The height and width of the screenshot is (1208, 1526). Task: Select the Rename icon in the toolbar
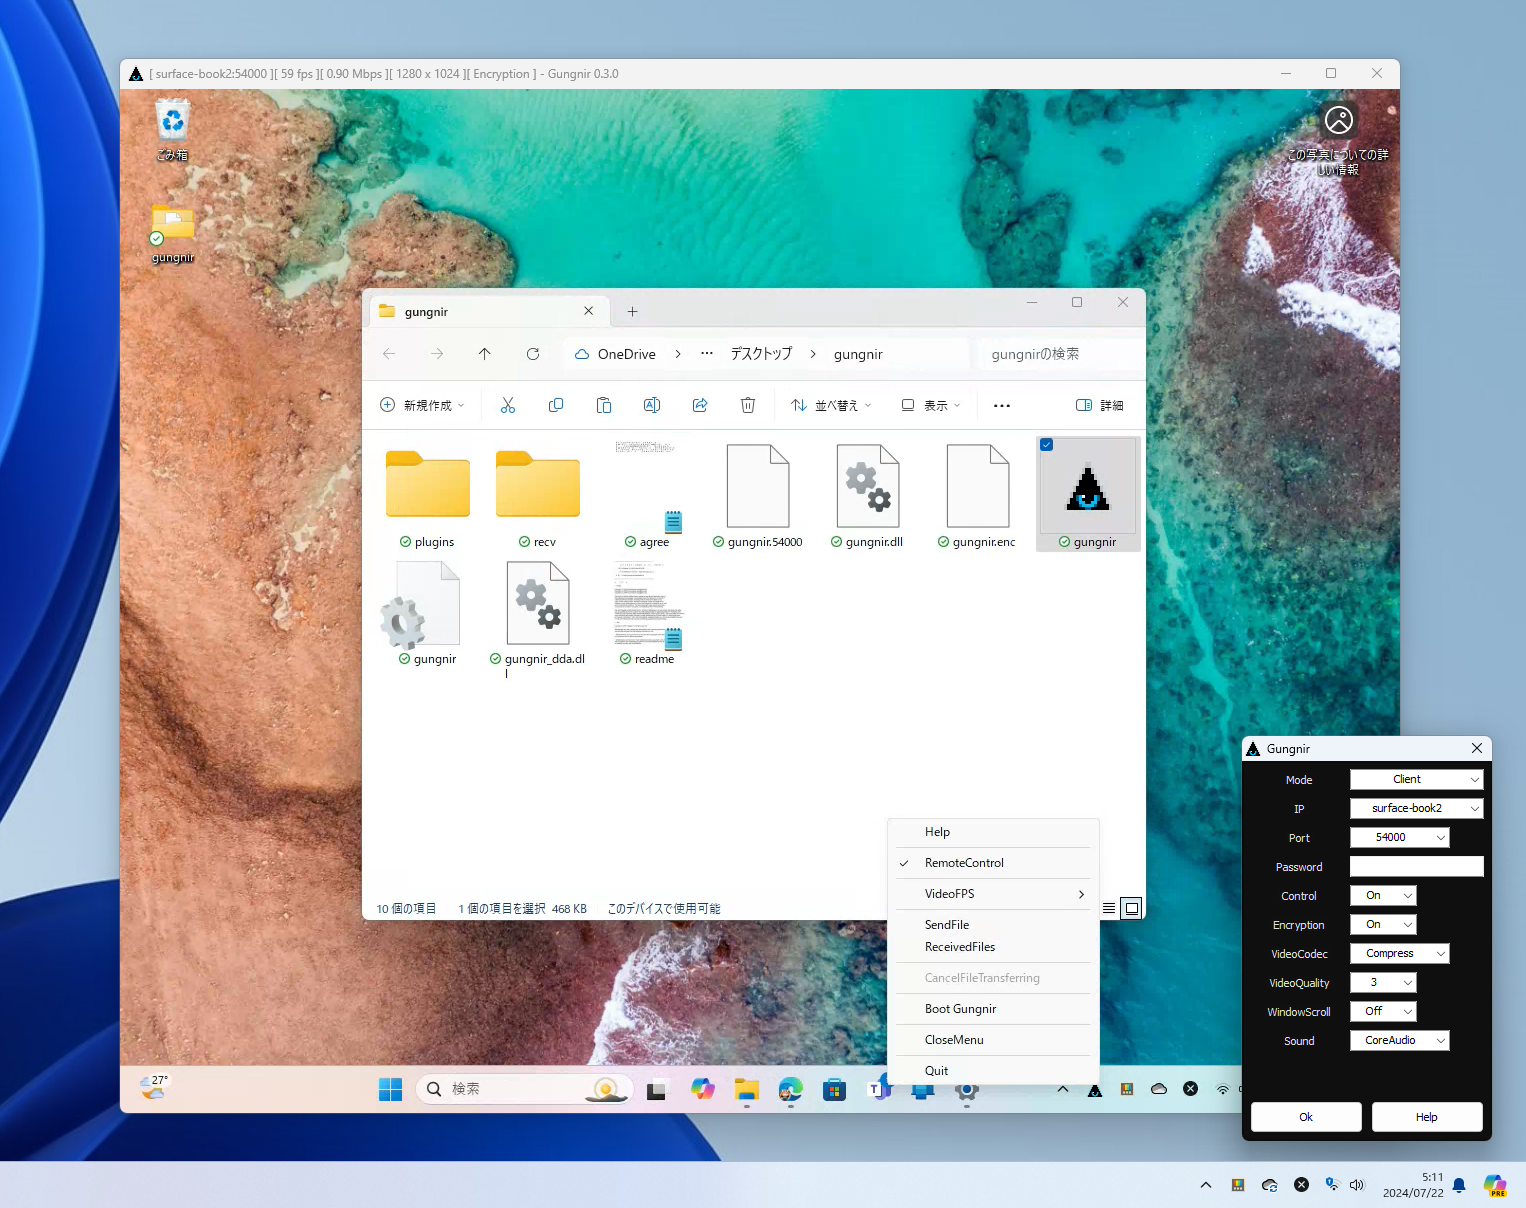click(x=652, y=405)
